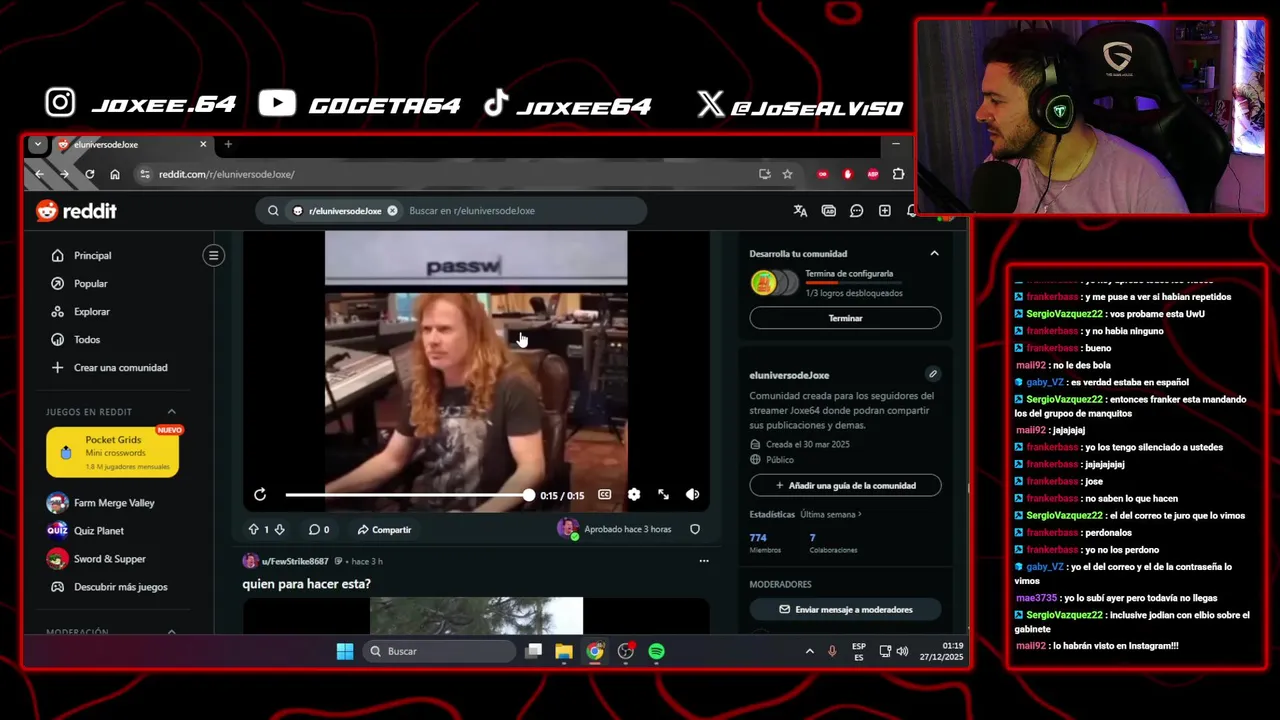Bookmark page with star icon
Screen dimensions: 1280x720
(x=787, y=174)
